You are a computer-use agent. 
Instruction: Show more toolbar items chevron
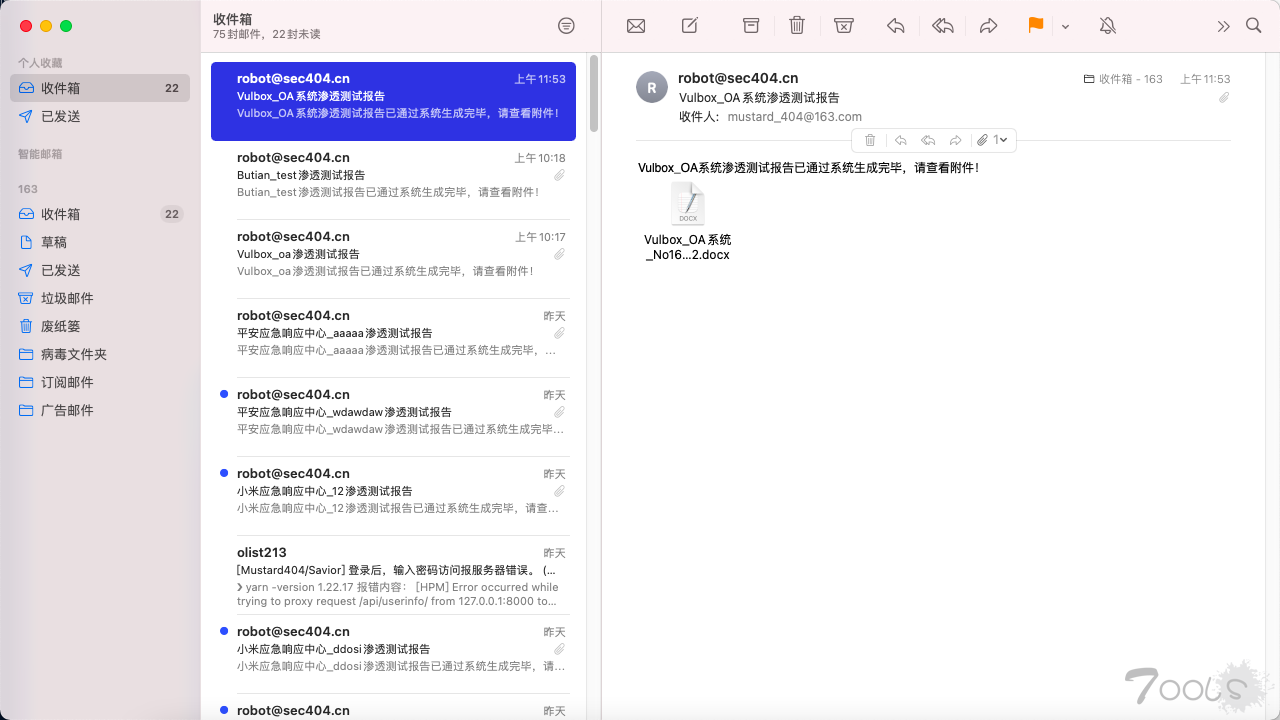tap(1223, 27)
